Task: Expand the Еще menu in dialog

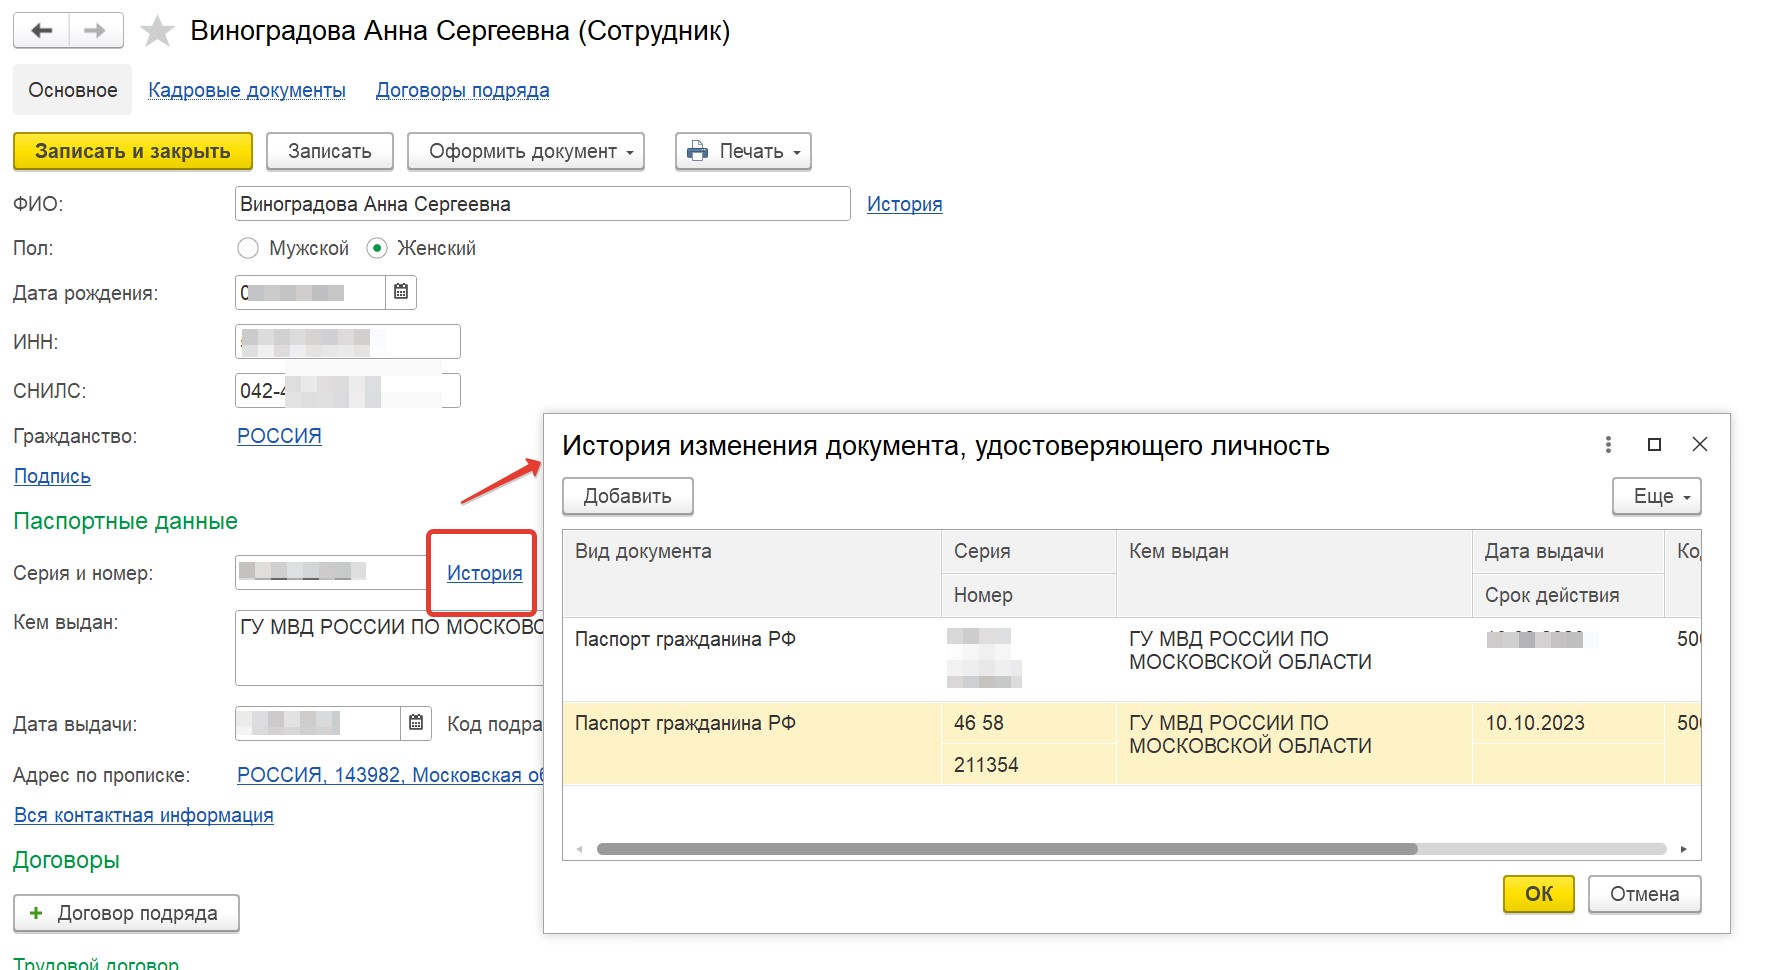Action: point(1656,496)
